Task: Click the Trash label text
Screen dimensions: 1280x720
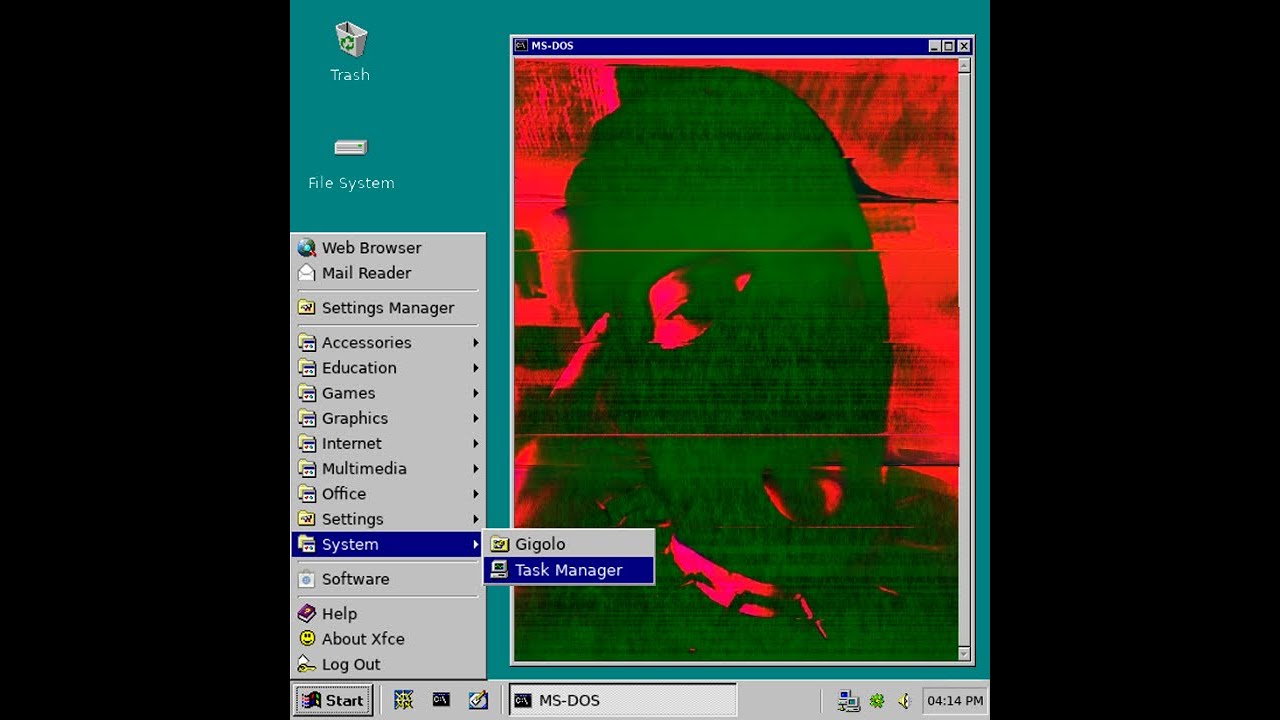Action: [x=351, y=75]
